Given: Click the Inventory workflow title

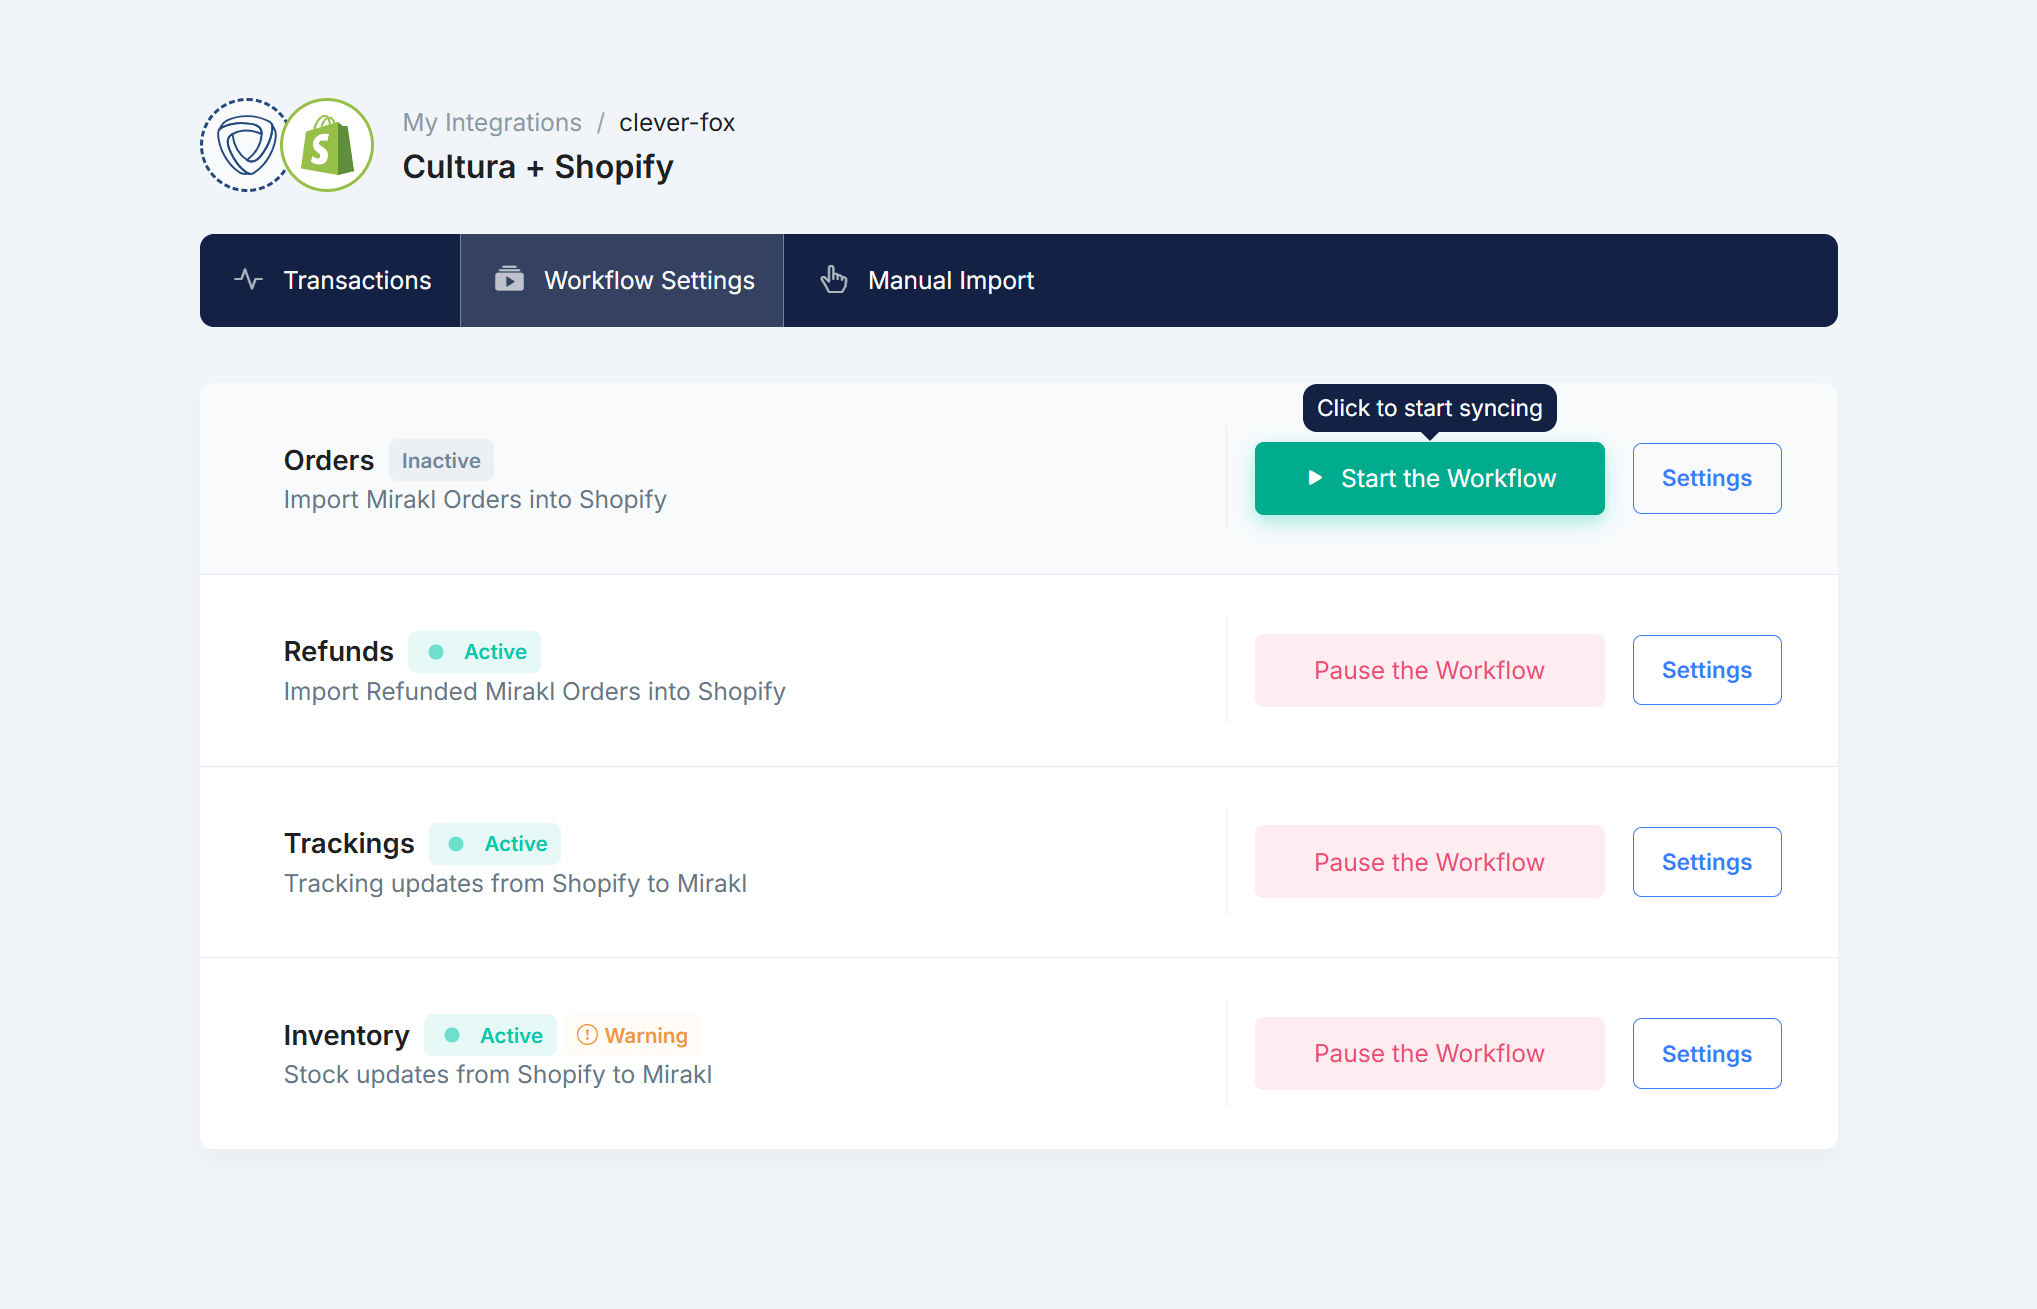Looking at the screenshot, I should [x=347, y=1035].
